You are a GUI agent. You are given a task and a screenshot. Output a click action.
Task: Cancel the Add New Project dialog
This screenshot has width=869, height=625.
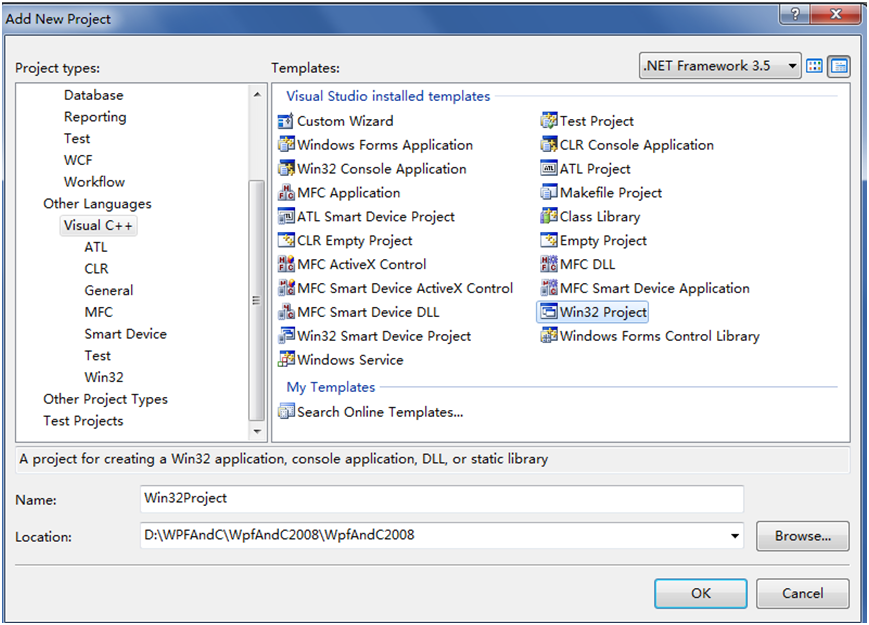pyautogui.click(x=802, y=593)
